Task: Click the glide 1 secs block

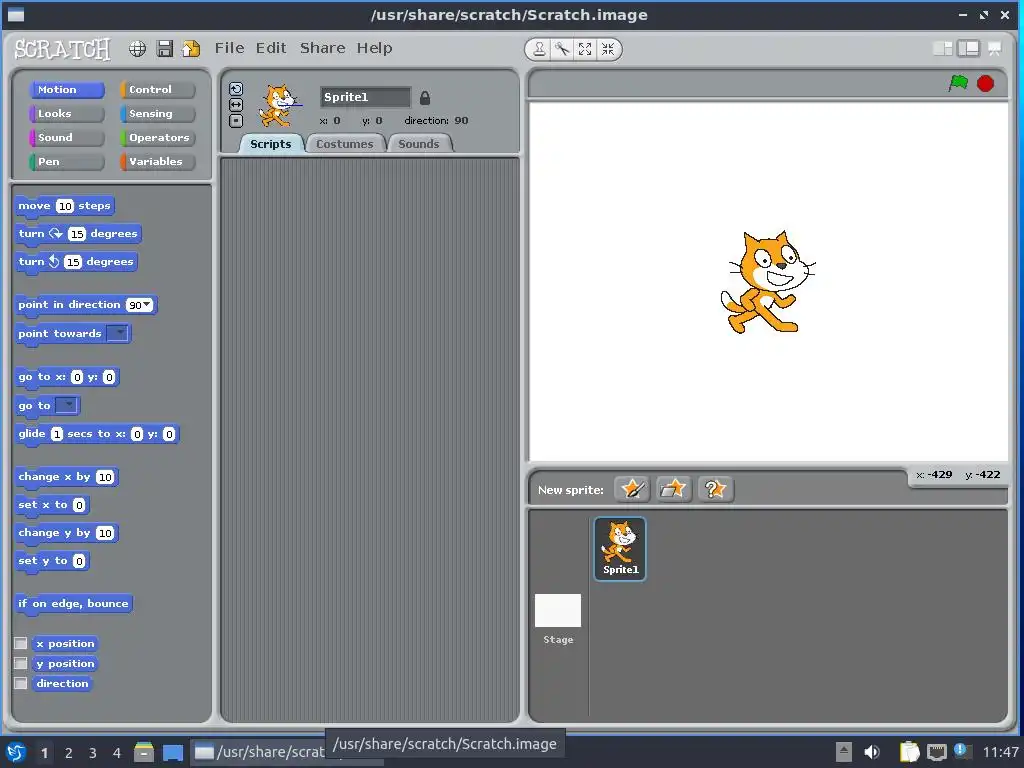Action: pyautogui.click(x=97, y=434)
